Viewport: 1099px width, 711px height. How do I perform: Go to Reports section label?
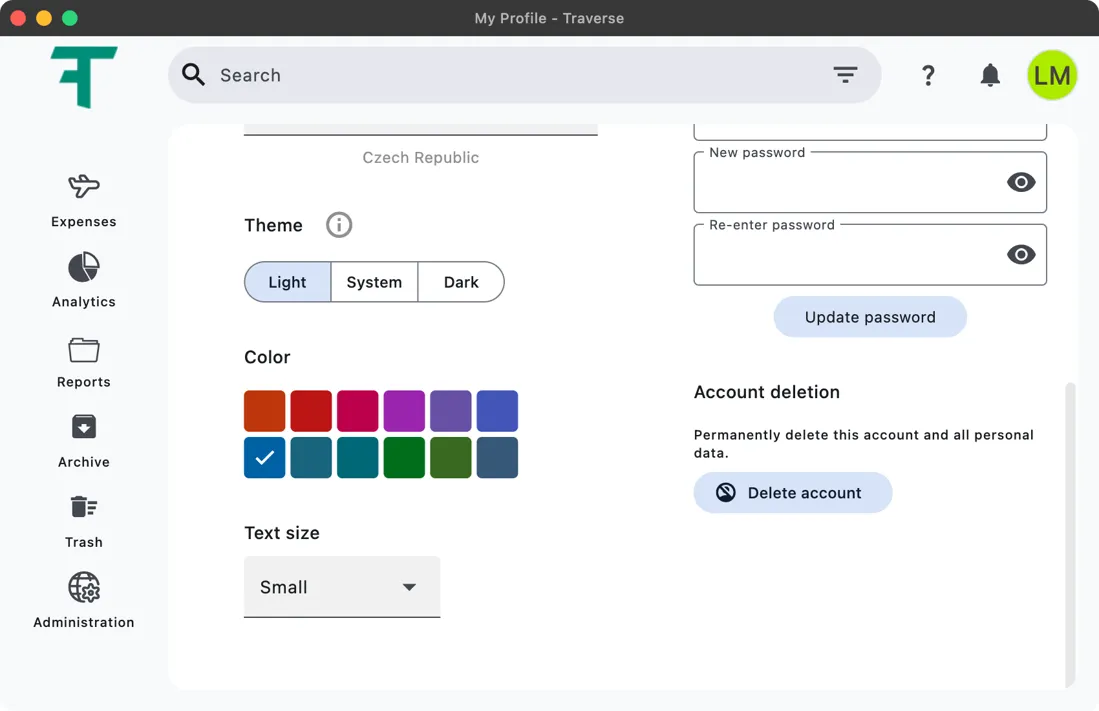click(x=83, y=382)
